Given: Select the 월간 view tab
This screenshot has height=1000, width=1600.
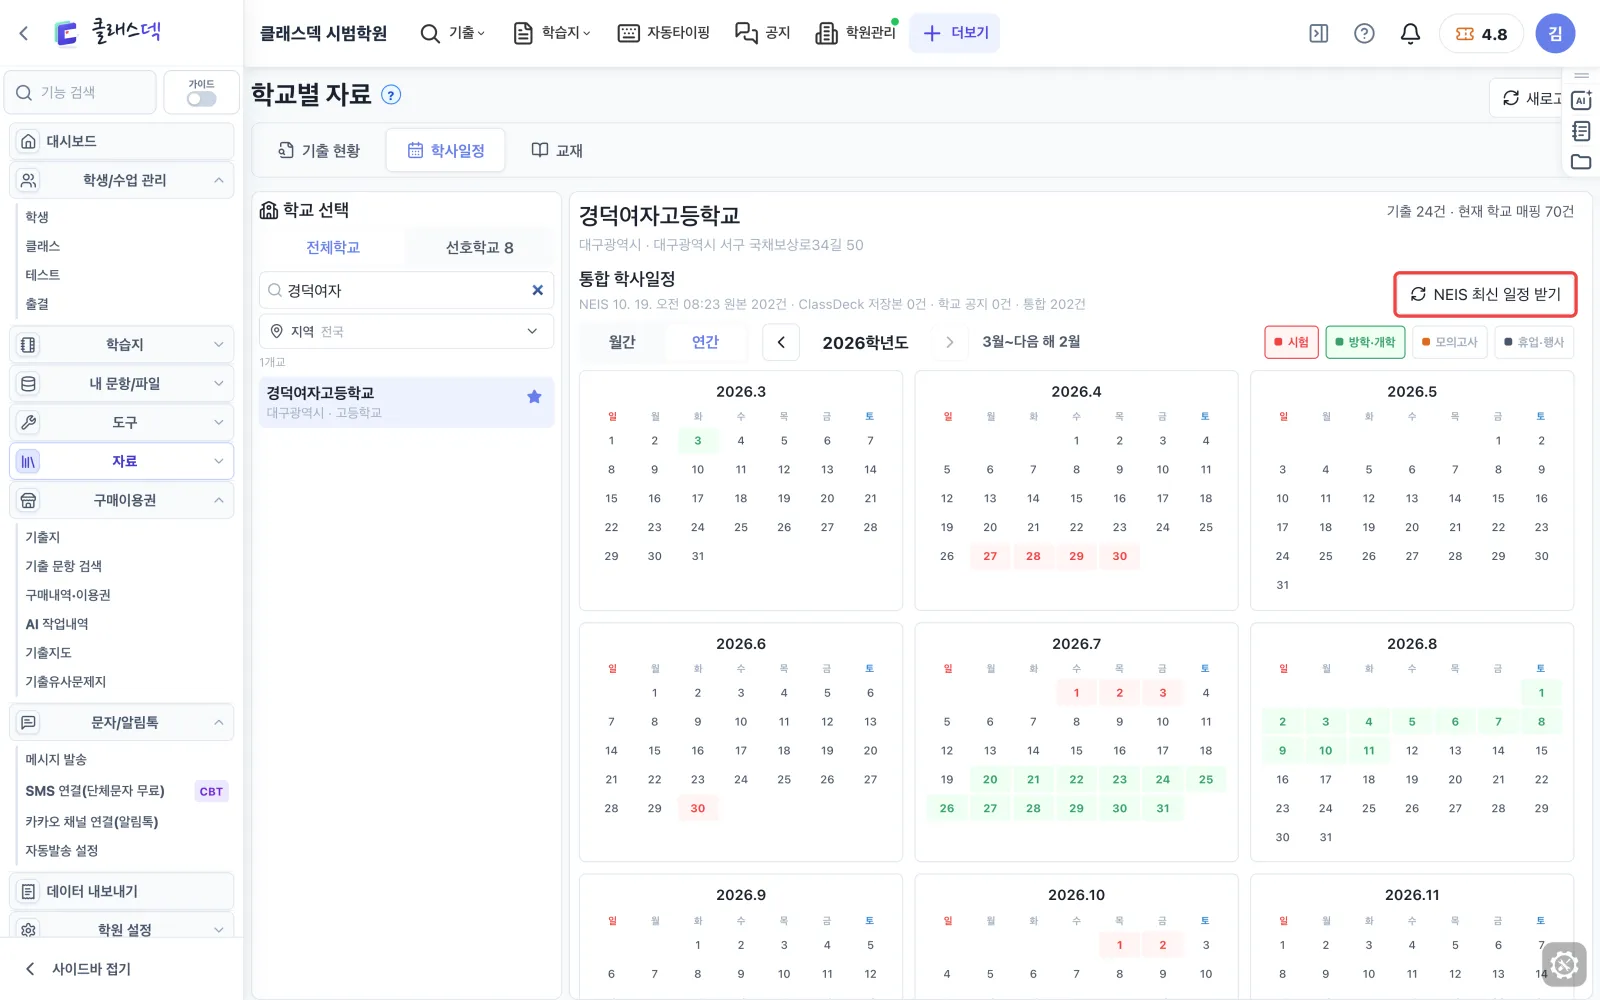Looking at the screenshot, I should [x=622, y=342].
